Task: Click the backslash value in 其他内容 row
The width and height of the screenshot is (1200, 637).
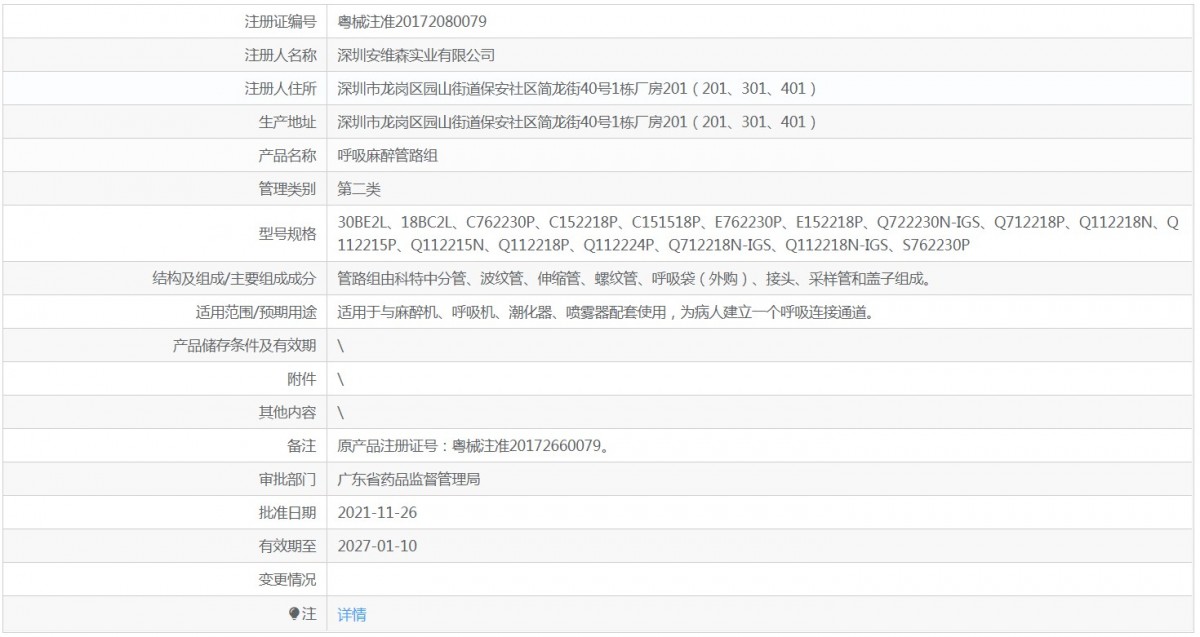Action: click(x=341, y=412)
